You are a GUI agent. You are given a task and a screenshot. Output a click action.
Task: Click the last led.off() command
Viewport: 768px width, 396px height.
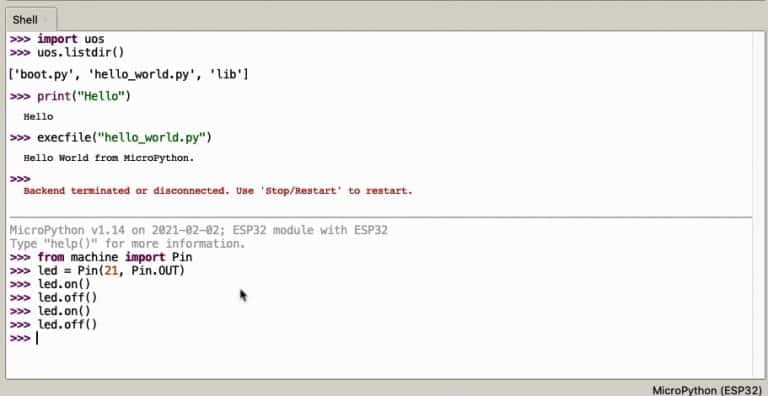67,324
